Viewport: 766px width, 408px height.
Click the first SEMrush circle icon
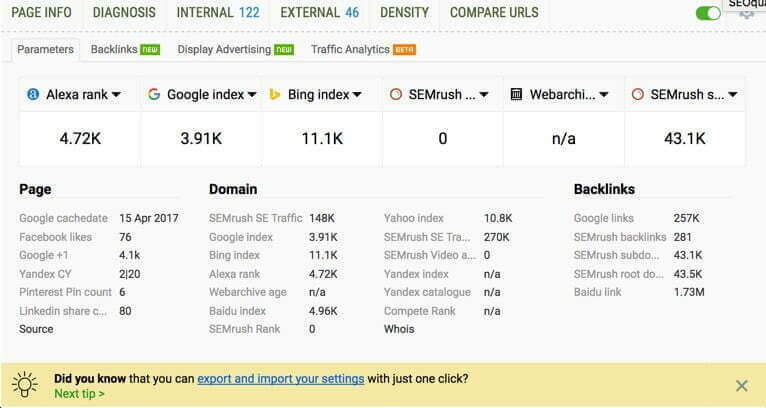(x=396, y=94)
